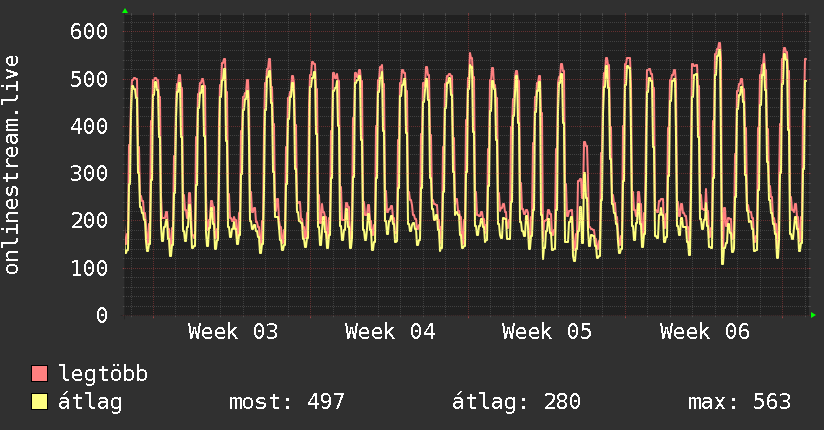Click the 'most: 497' current value

pyautogui.click(x=286, y=402)
